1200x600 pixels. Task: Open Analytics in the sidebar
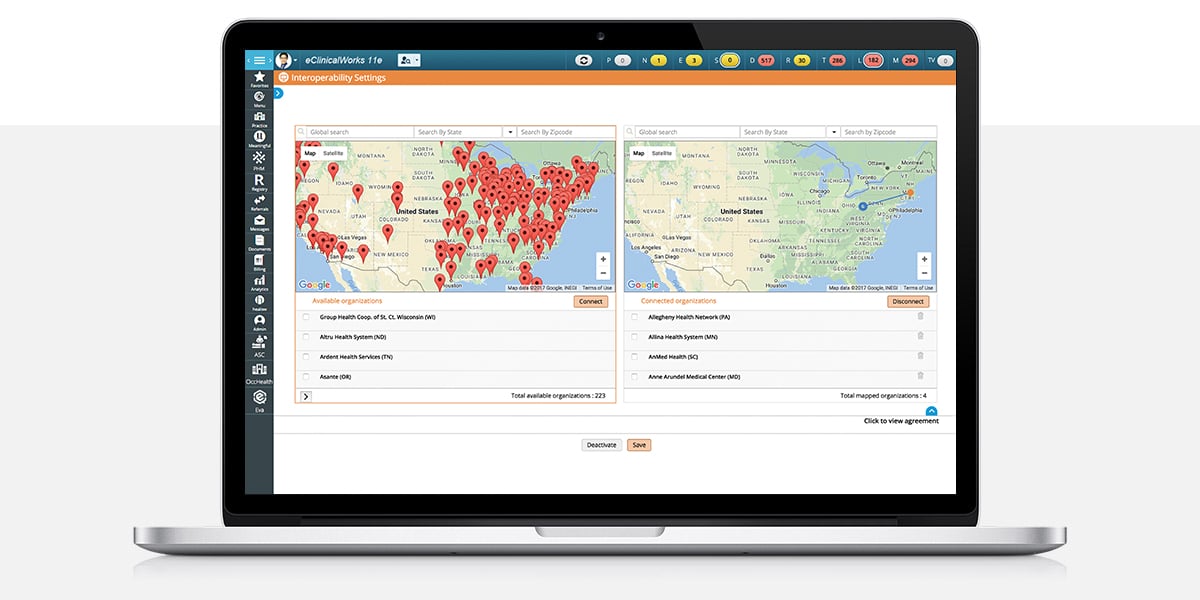pyautogui.click(x=259, y=282)
